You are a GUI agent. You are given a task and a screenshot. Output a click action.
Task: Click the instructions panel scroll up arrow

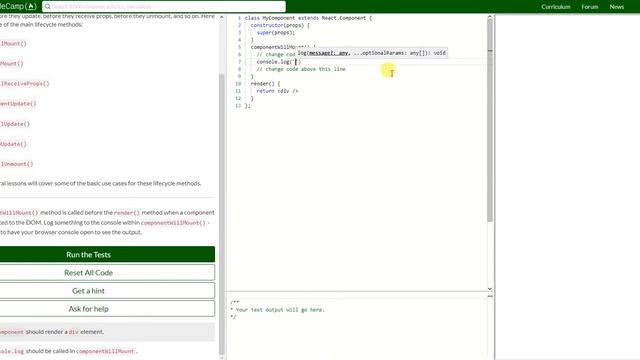(222, 17)
